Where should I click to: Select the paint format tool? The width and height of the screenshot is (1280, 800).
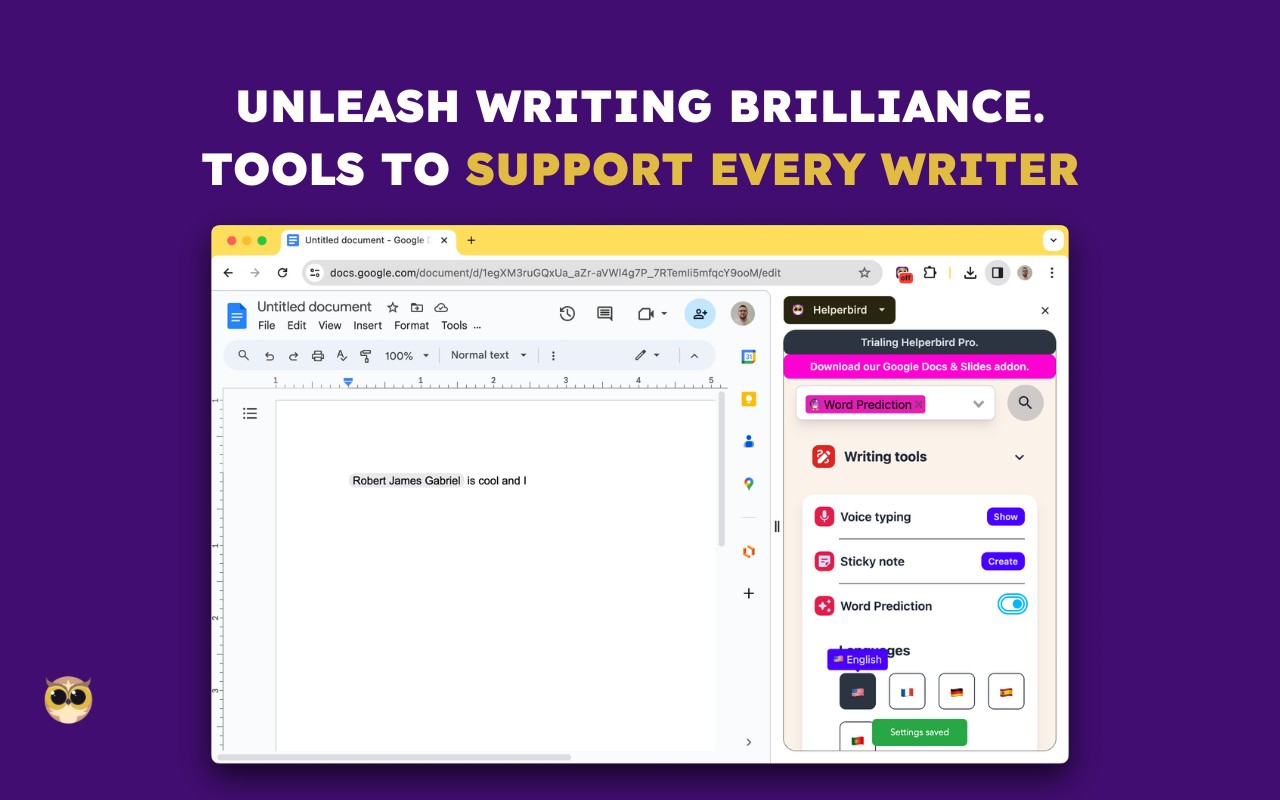tap(366, 356)
